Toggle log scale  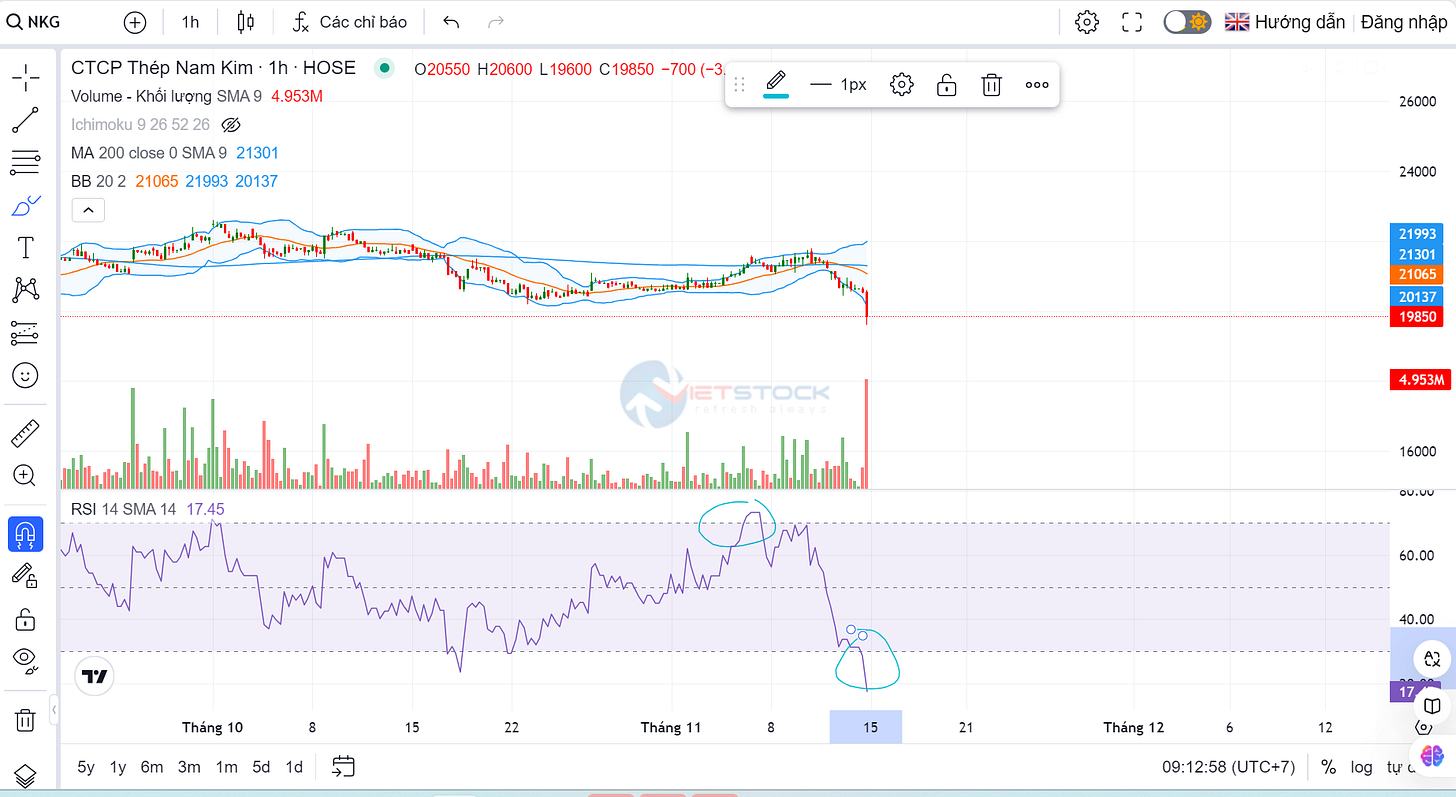(x=1361, y=767)
